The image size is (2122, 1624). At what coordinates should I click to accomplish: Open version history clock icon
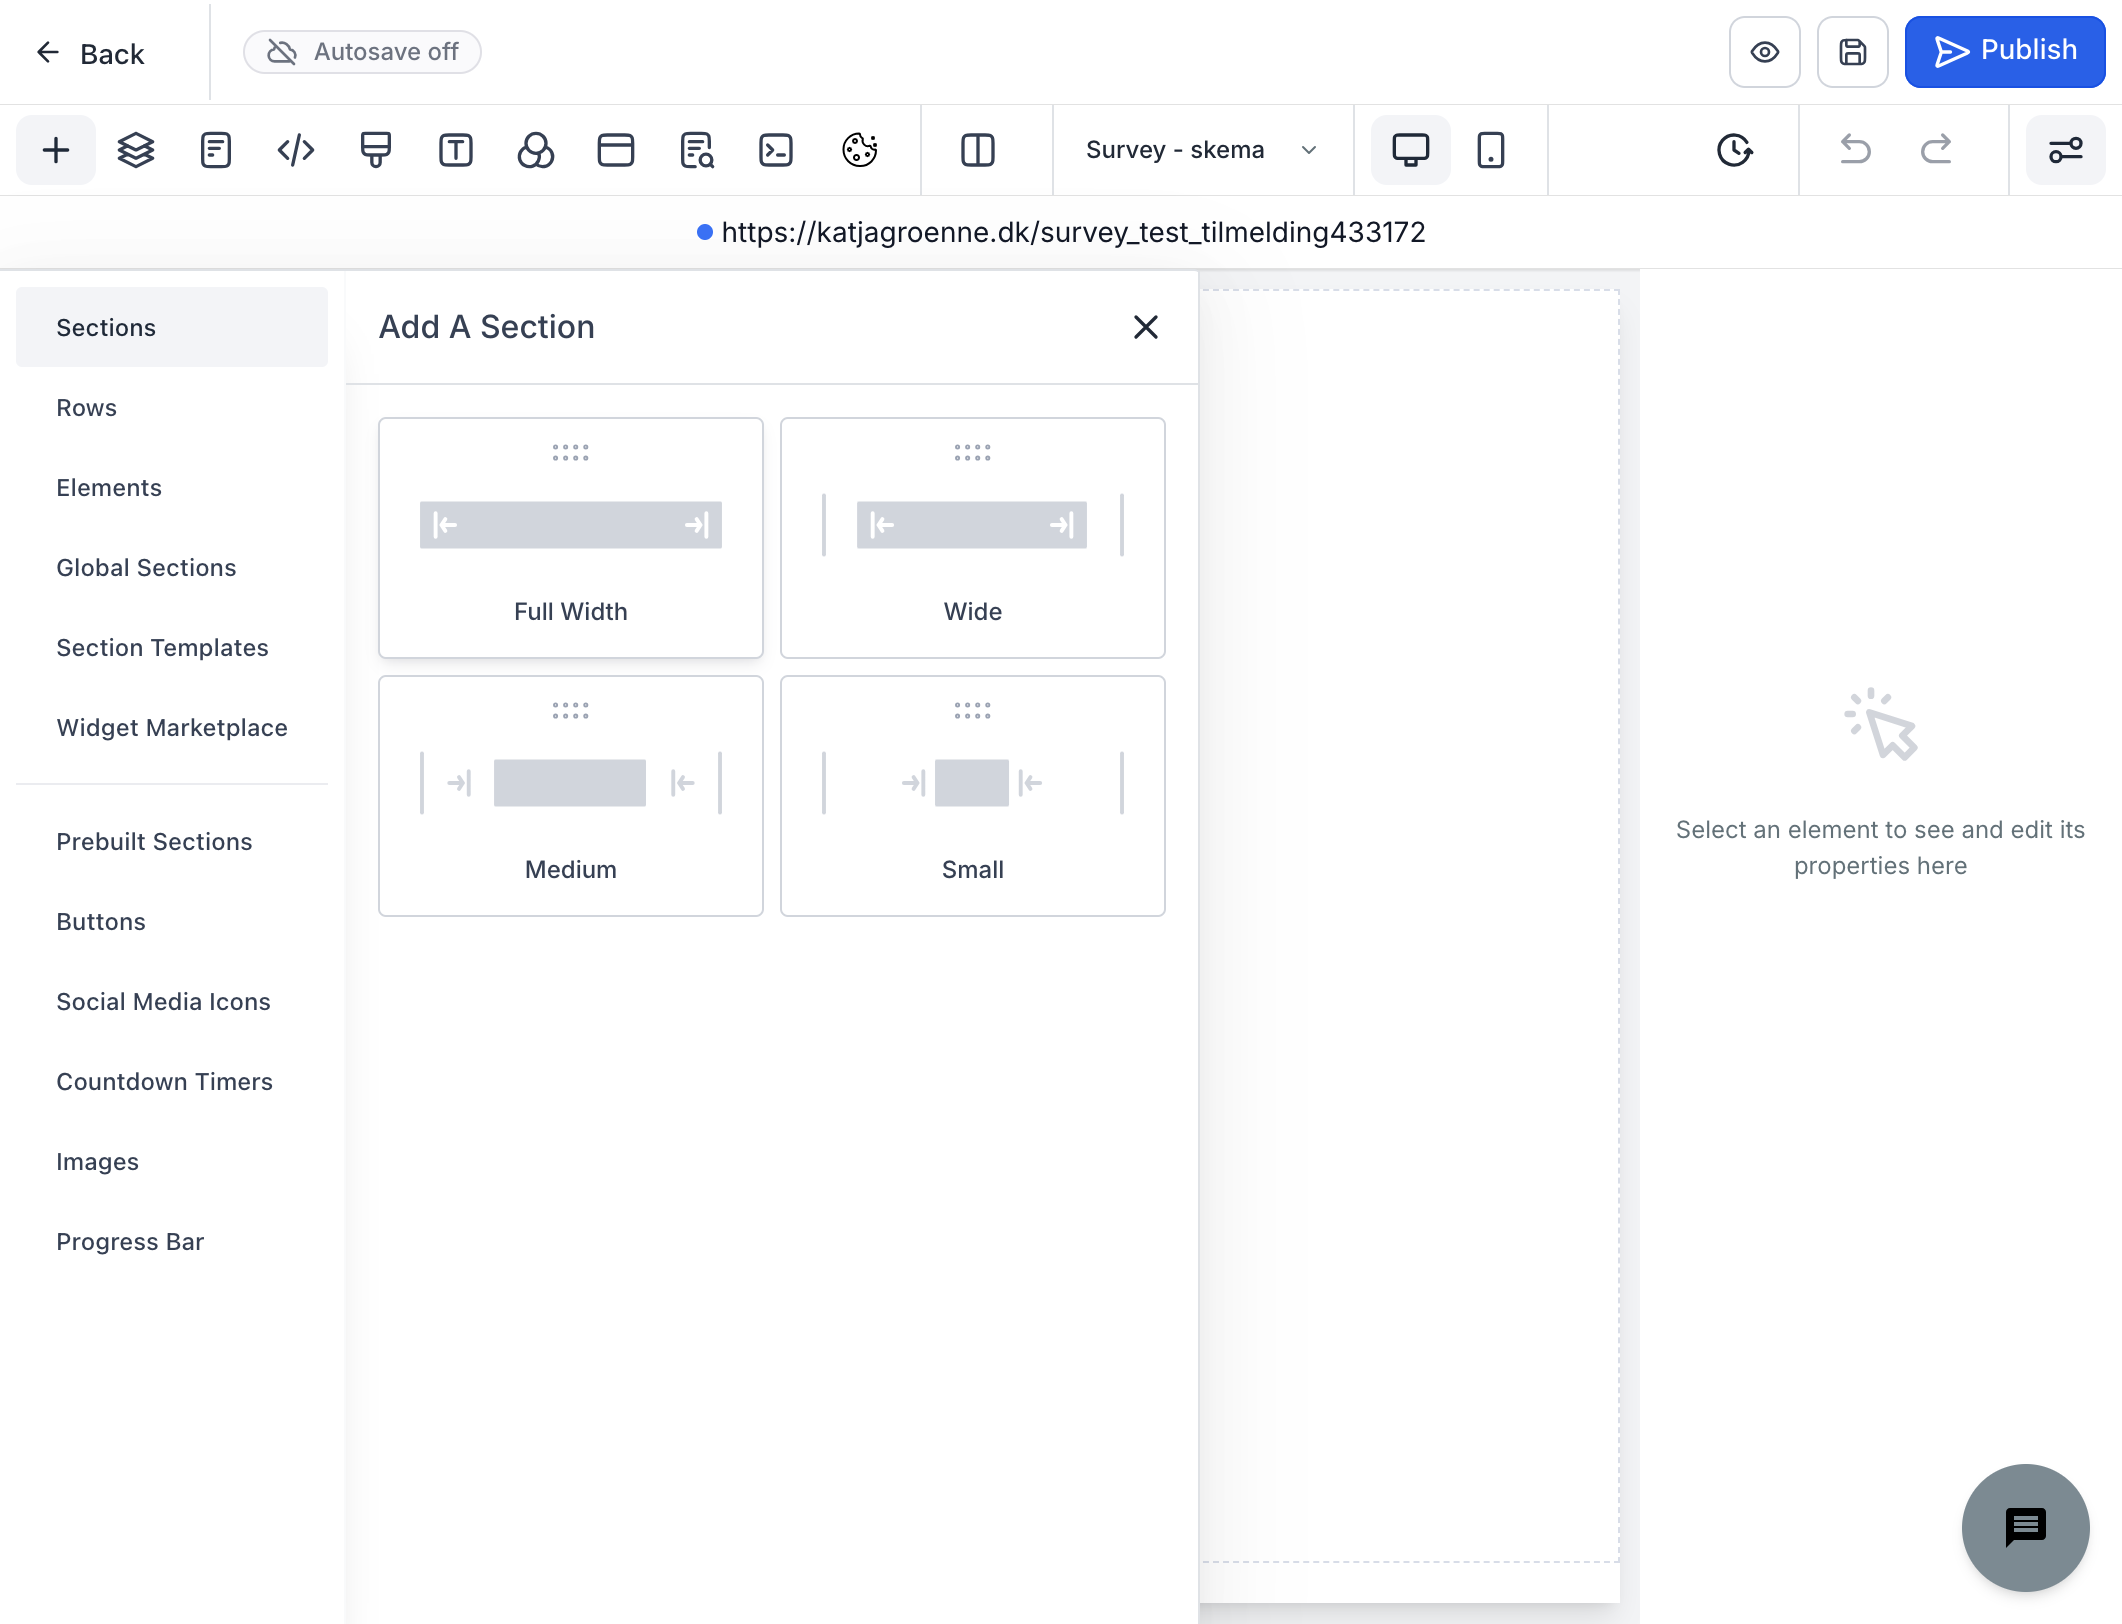[1735, 150]
